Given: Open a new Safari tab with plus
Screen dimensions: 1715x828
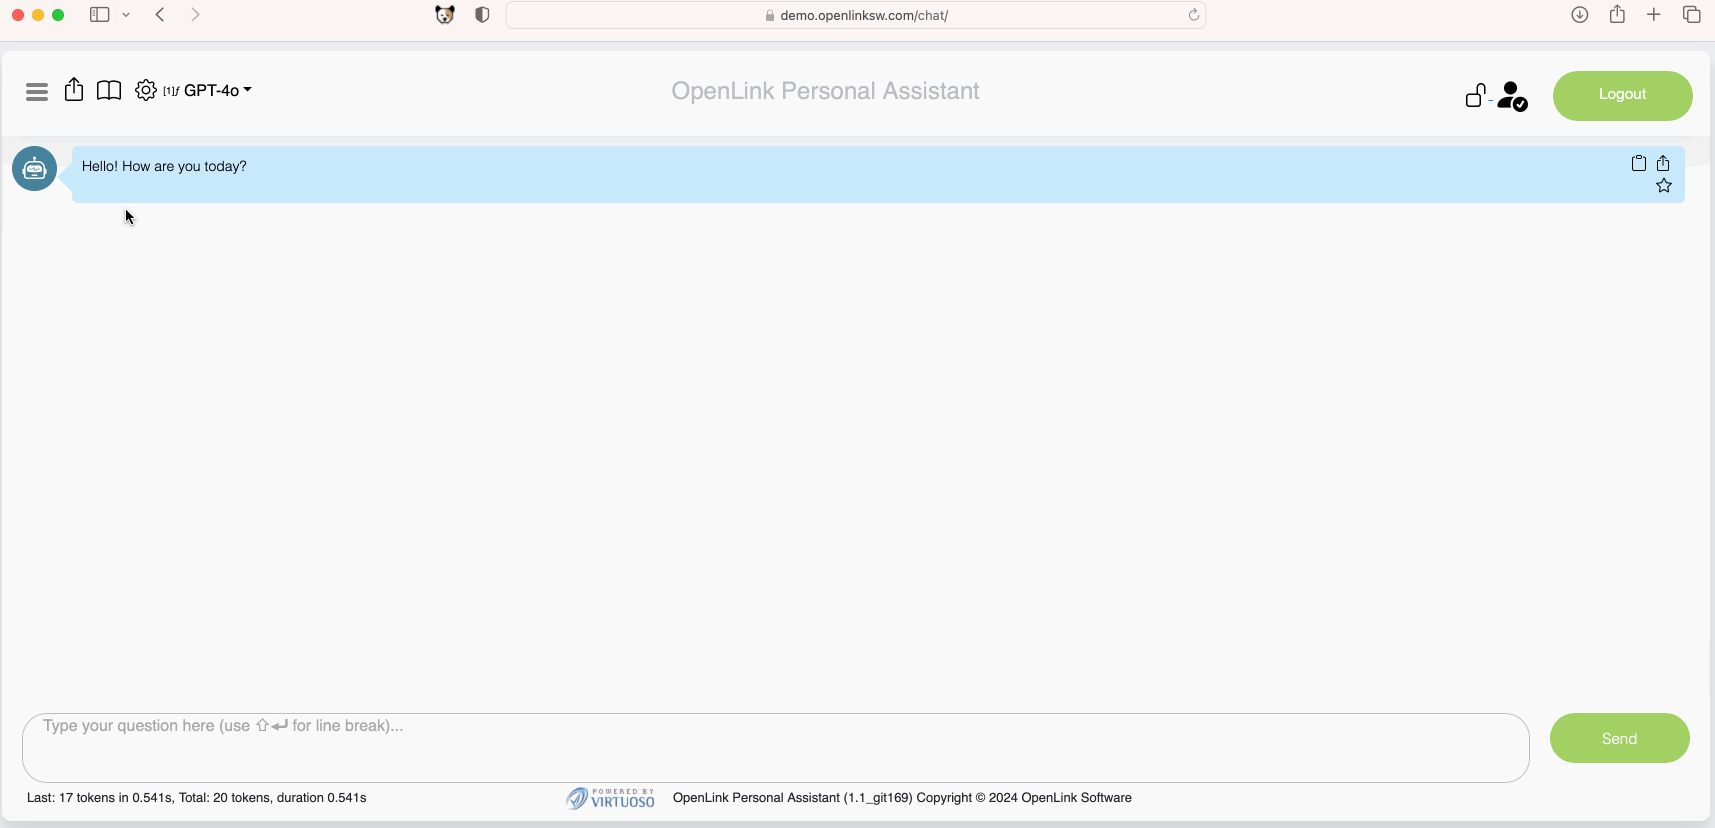Looking at the screenshot, I should coord(1654,15).
